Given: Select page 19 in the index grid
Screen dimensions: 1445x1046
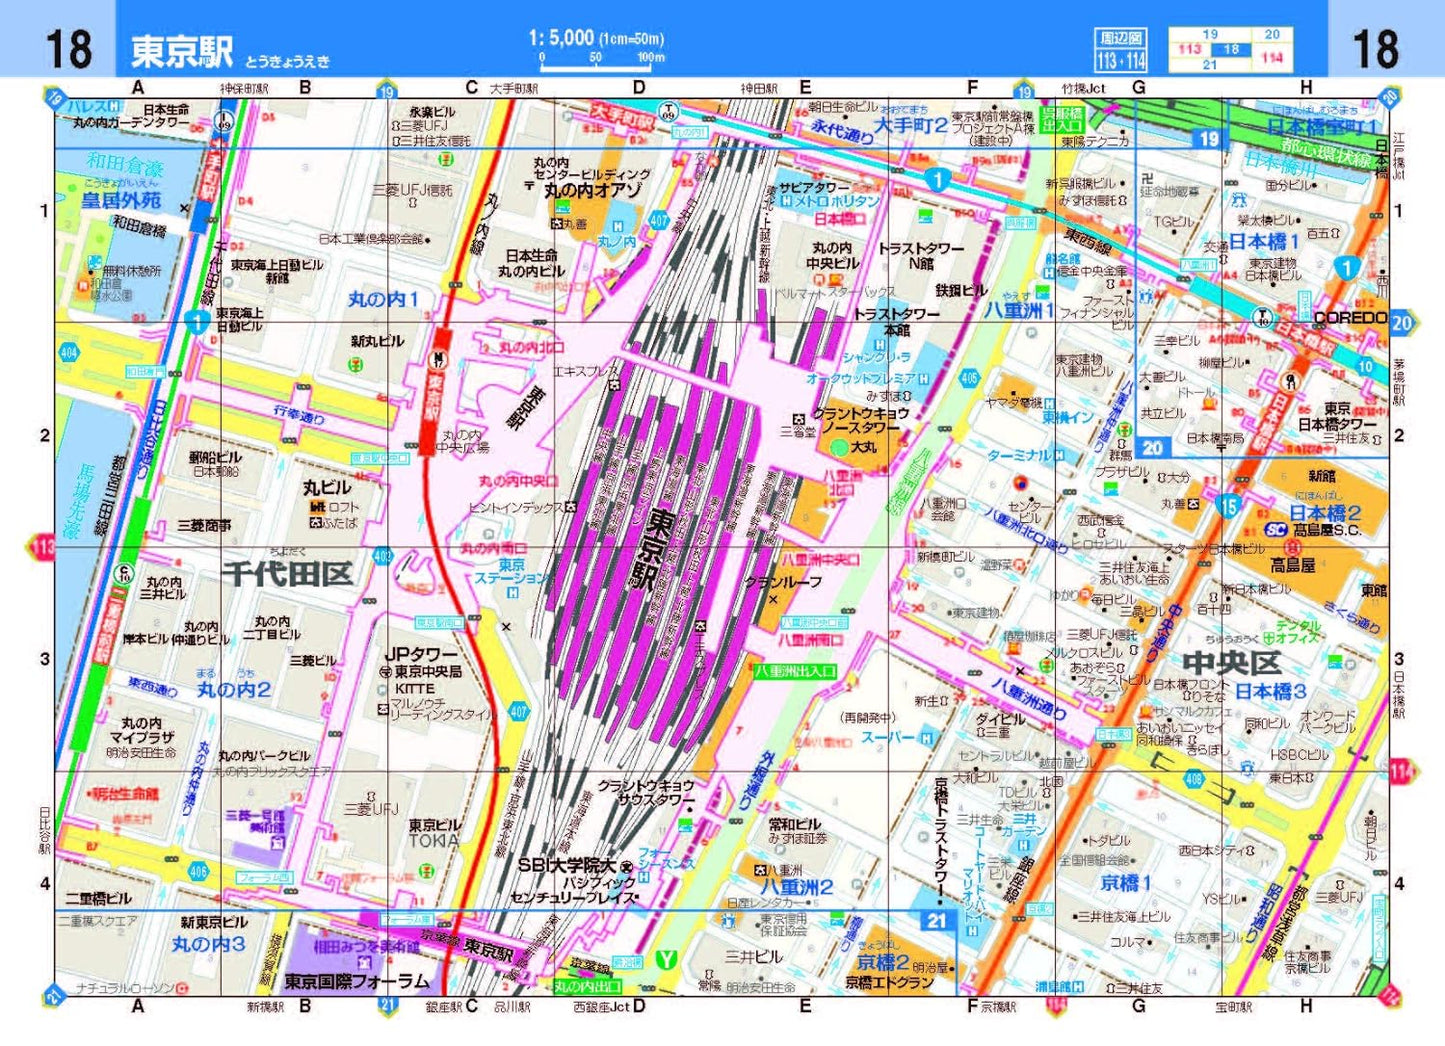Looking at the screenshot, I should tap(1210, 34).
